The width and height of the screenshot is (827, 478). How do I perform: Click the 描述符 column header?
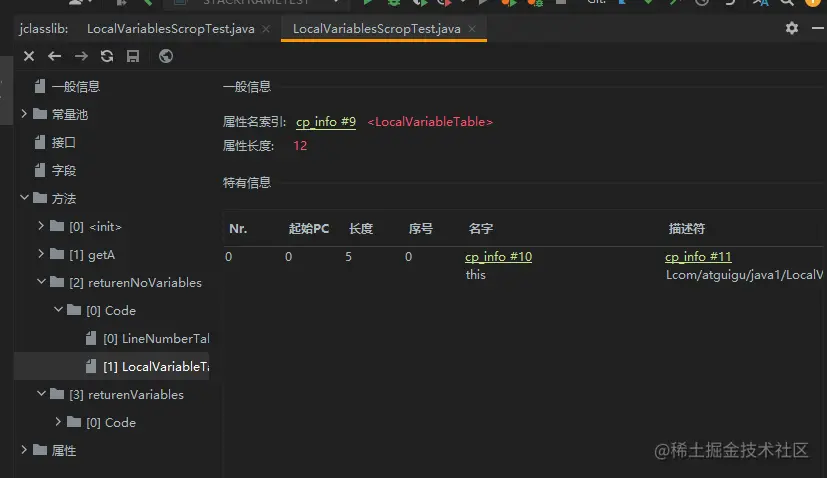coord(687,228)
